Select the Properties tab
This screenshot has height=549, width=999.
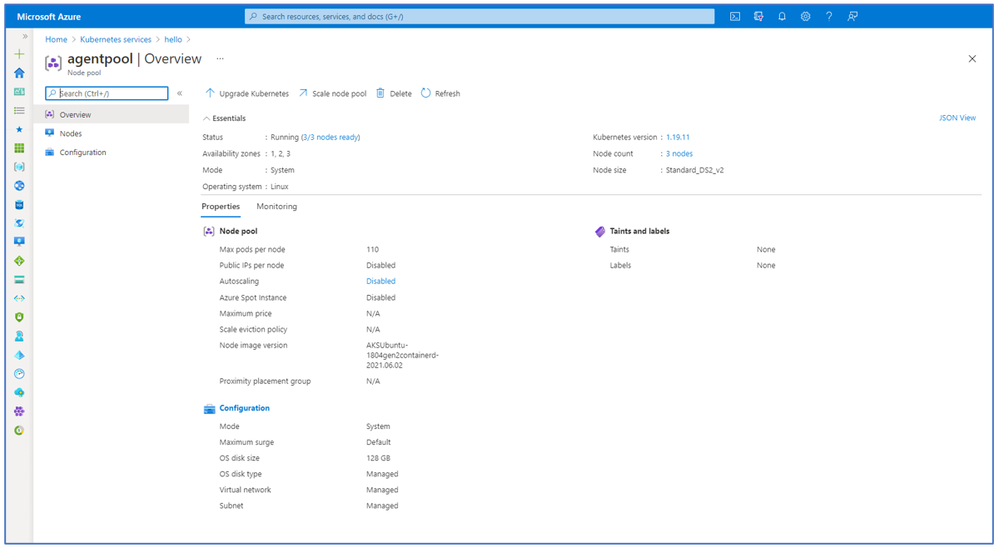coord(220,206)
